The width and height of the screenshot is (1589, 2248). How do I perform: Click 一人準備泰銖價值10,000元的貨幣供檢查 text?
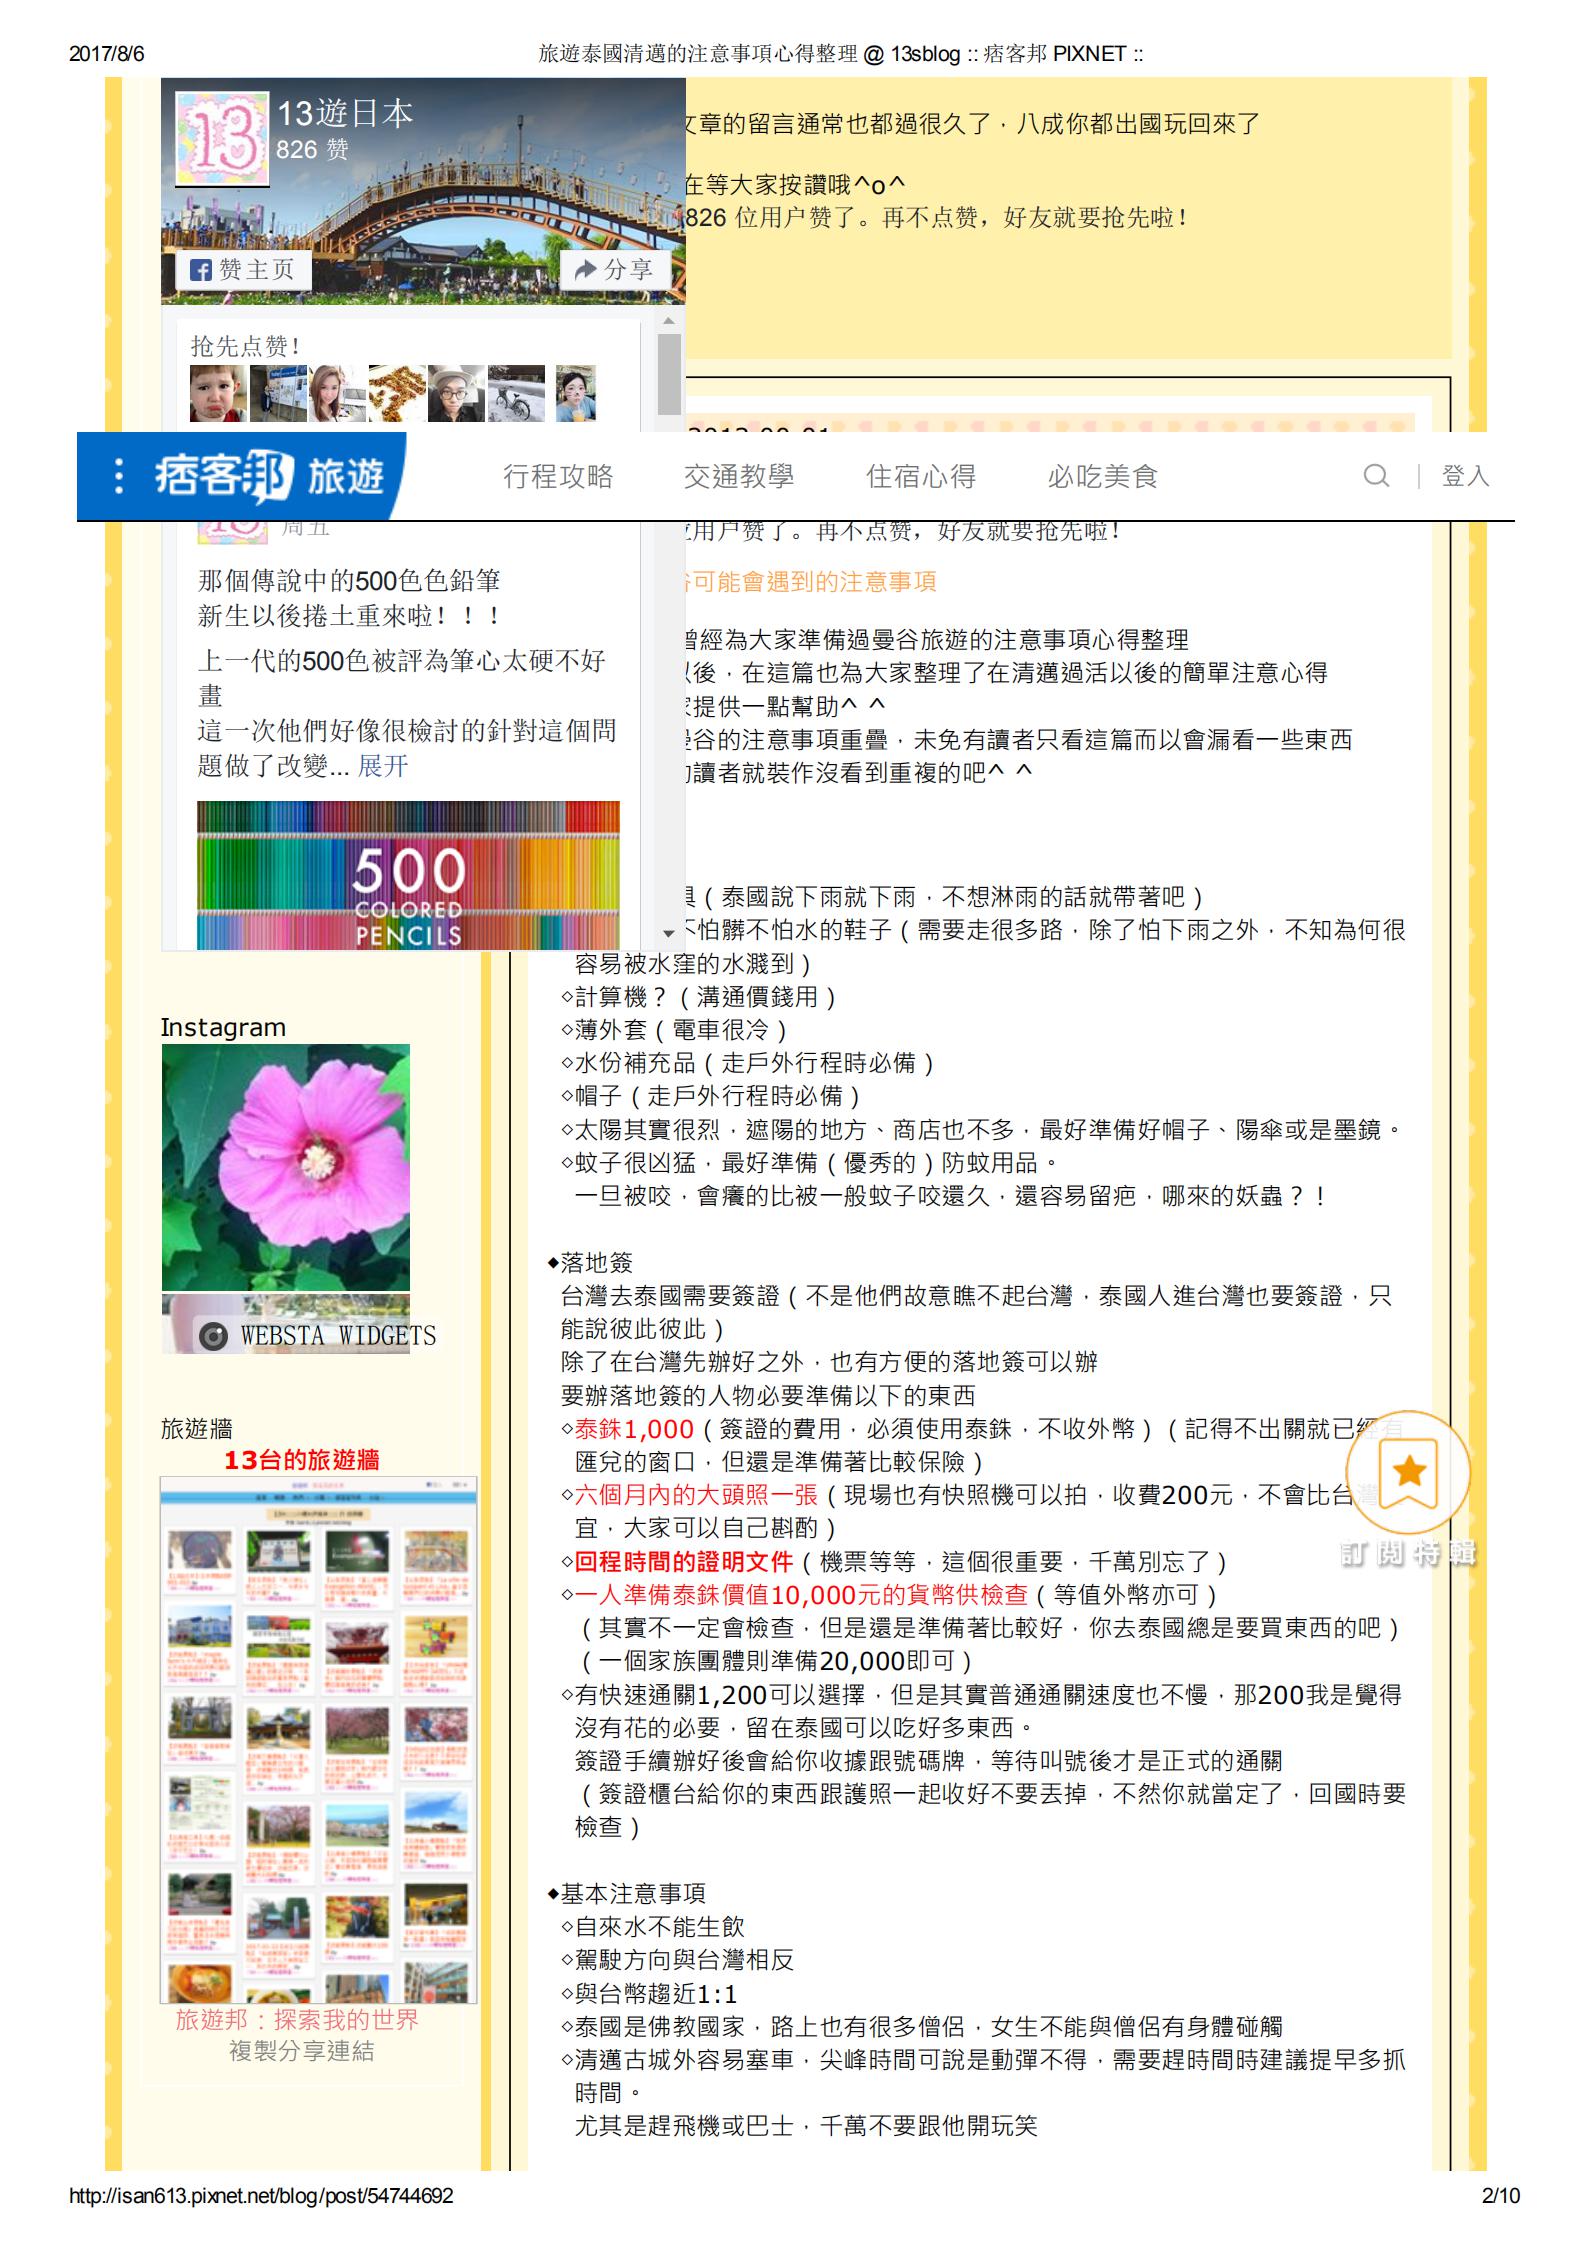coord(801,1595)
